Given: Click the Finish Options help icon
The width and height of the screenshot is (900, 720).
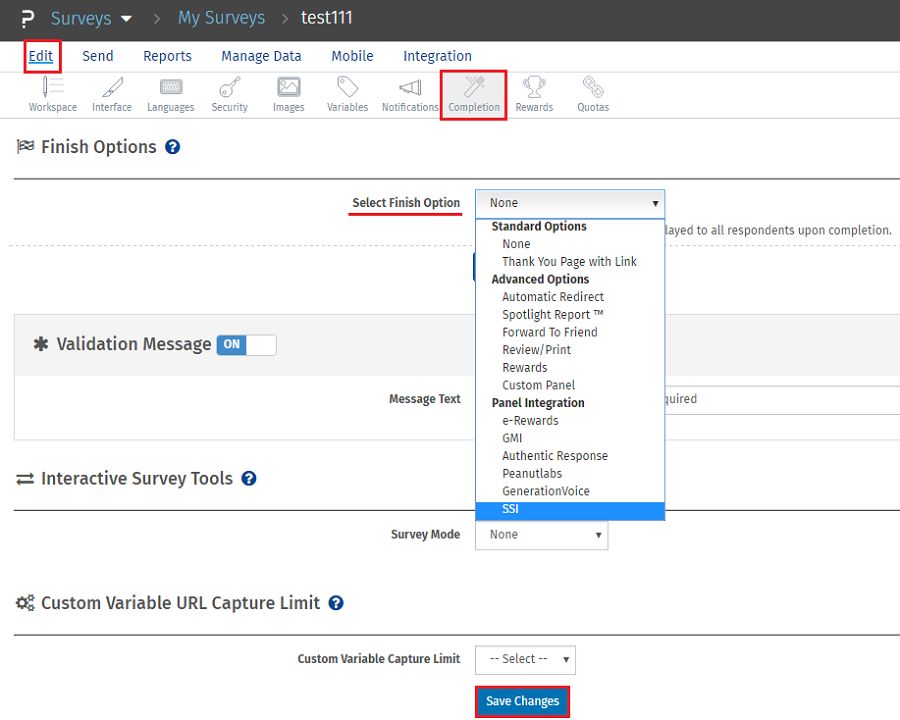Looking at the screenshot, I should pos(173,146).
